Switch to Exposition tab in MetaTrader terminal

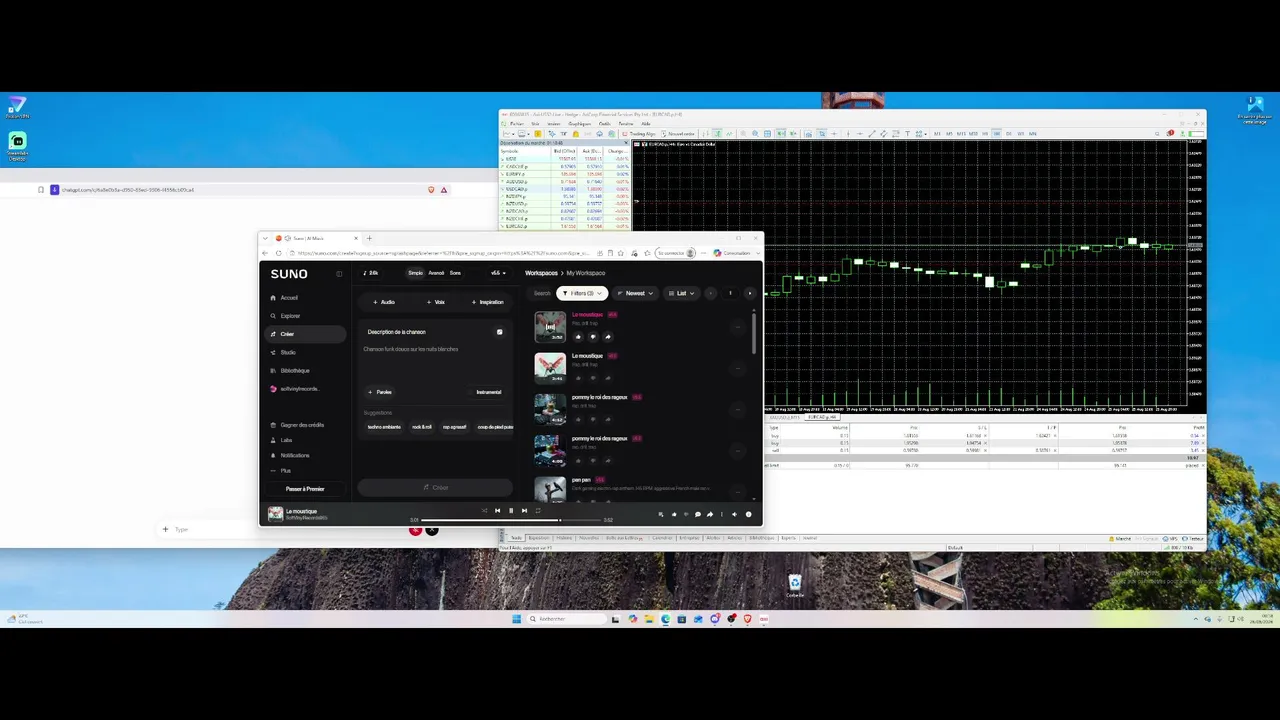[x=539, y=538]
